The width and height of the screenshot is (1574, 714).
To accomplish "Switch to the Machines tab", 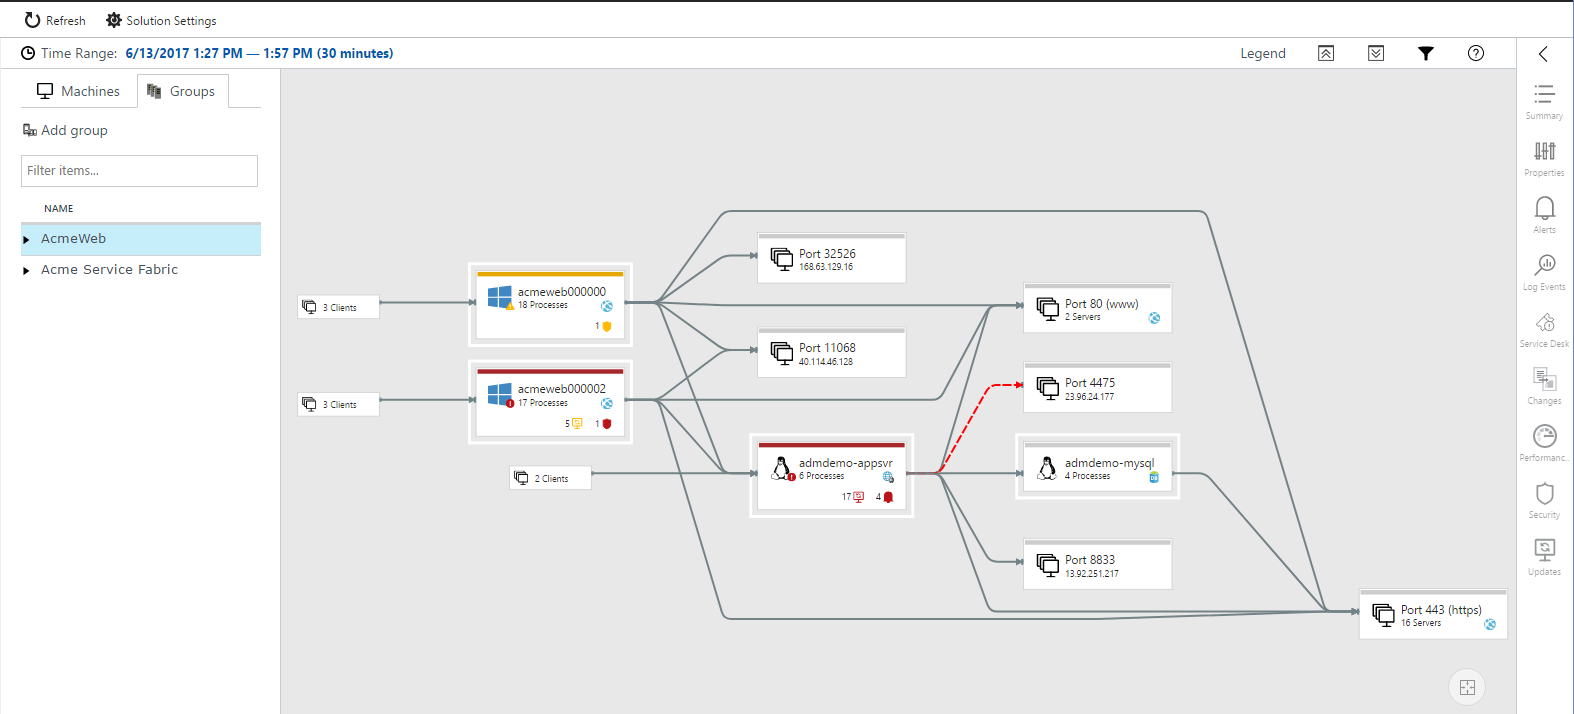I will click(79, 91).
